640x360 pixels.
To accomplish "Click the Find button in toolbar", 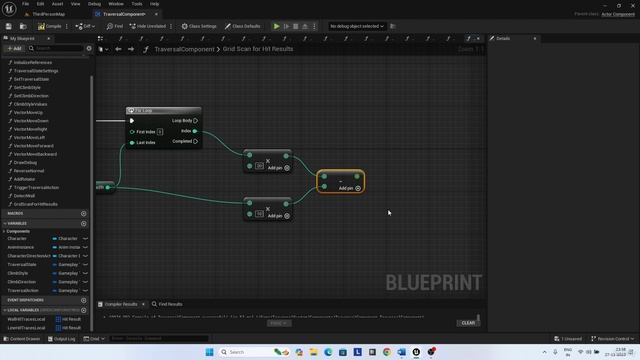I will point(115,26).
